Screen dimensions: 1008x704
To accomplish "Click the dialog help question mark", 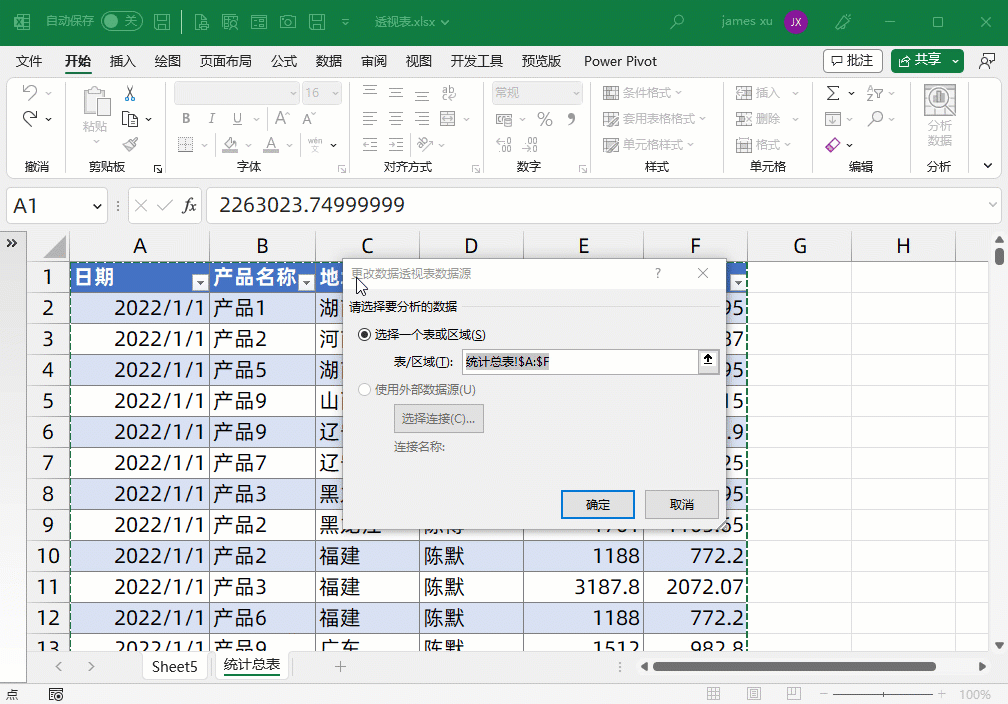I will 658,273.
